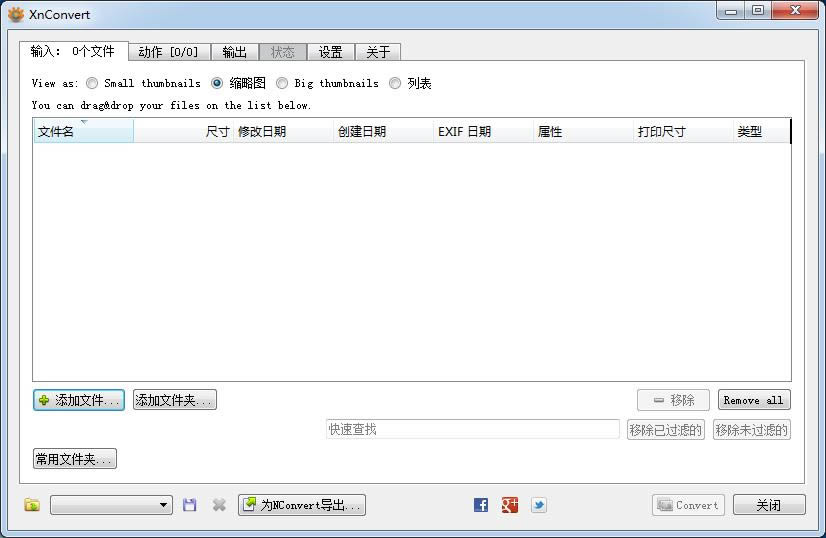This screenshot has width=826, height=538.
Task: Sort by the EXIF 日期 column header
Action: coord(484,131)
